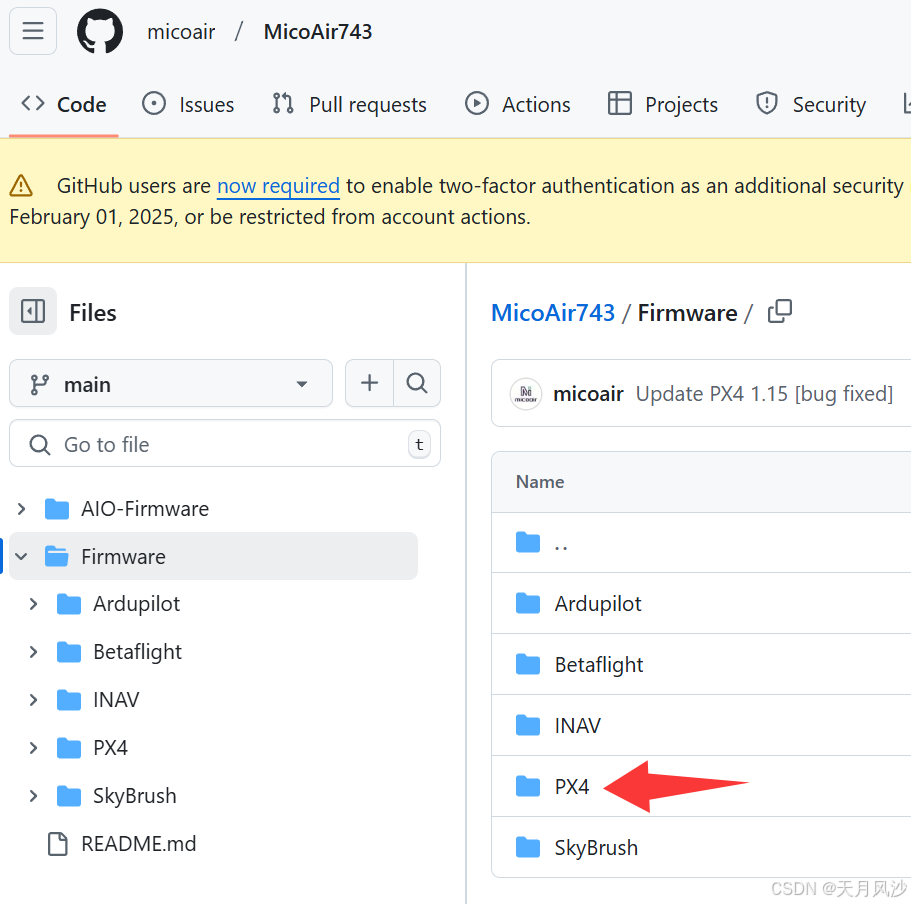
Task: Collapse the Firmware folder chevron
Action: [21, 557]
